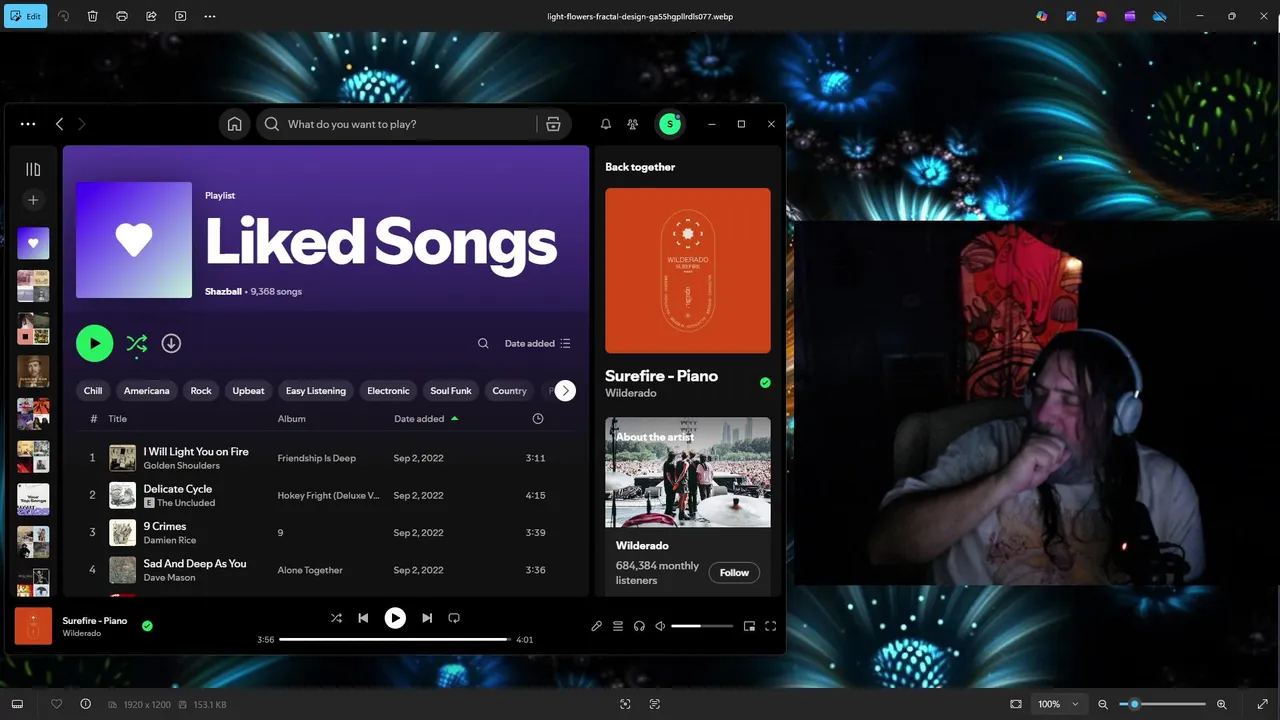Rotate the image using the rotate icon
This screenshot has width=1280, height=720.
point(63,16)
